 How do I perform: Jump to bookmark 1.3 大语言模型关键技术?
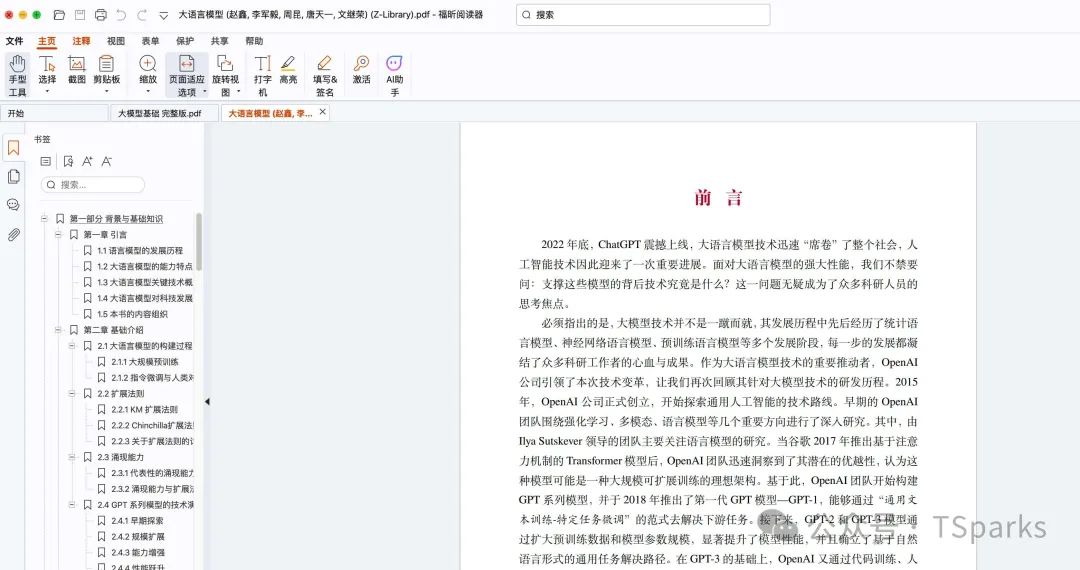click(x=145, y=282)
